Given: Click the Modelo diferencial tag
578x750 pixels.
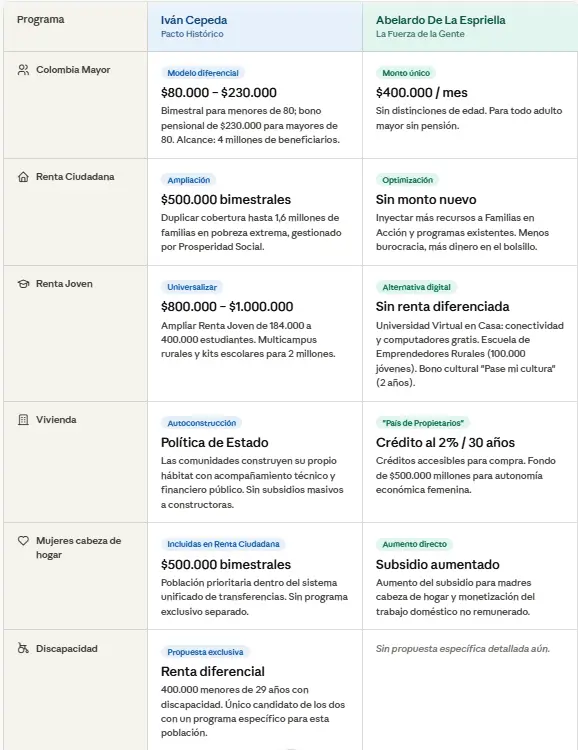Looking at the screenshot, I should (203, 73).
